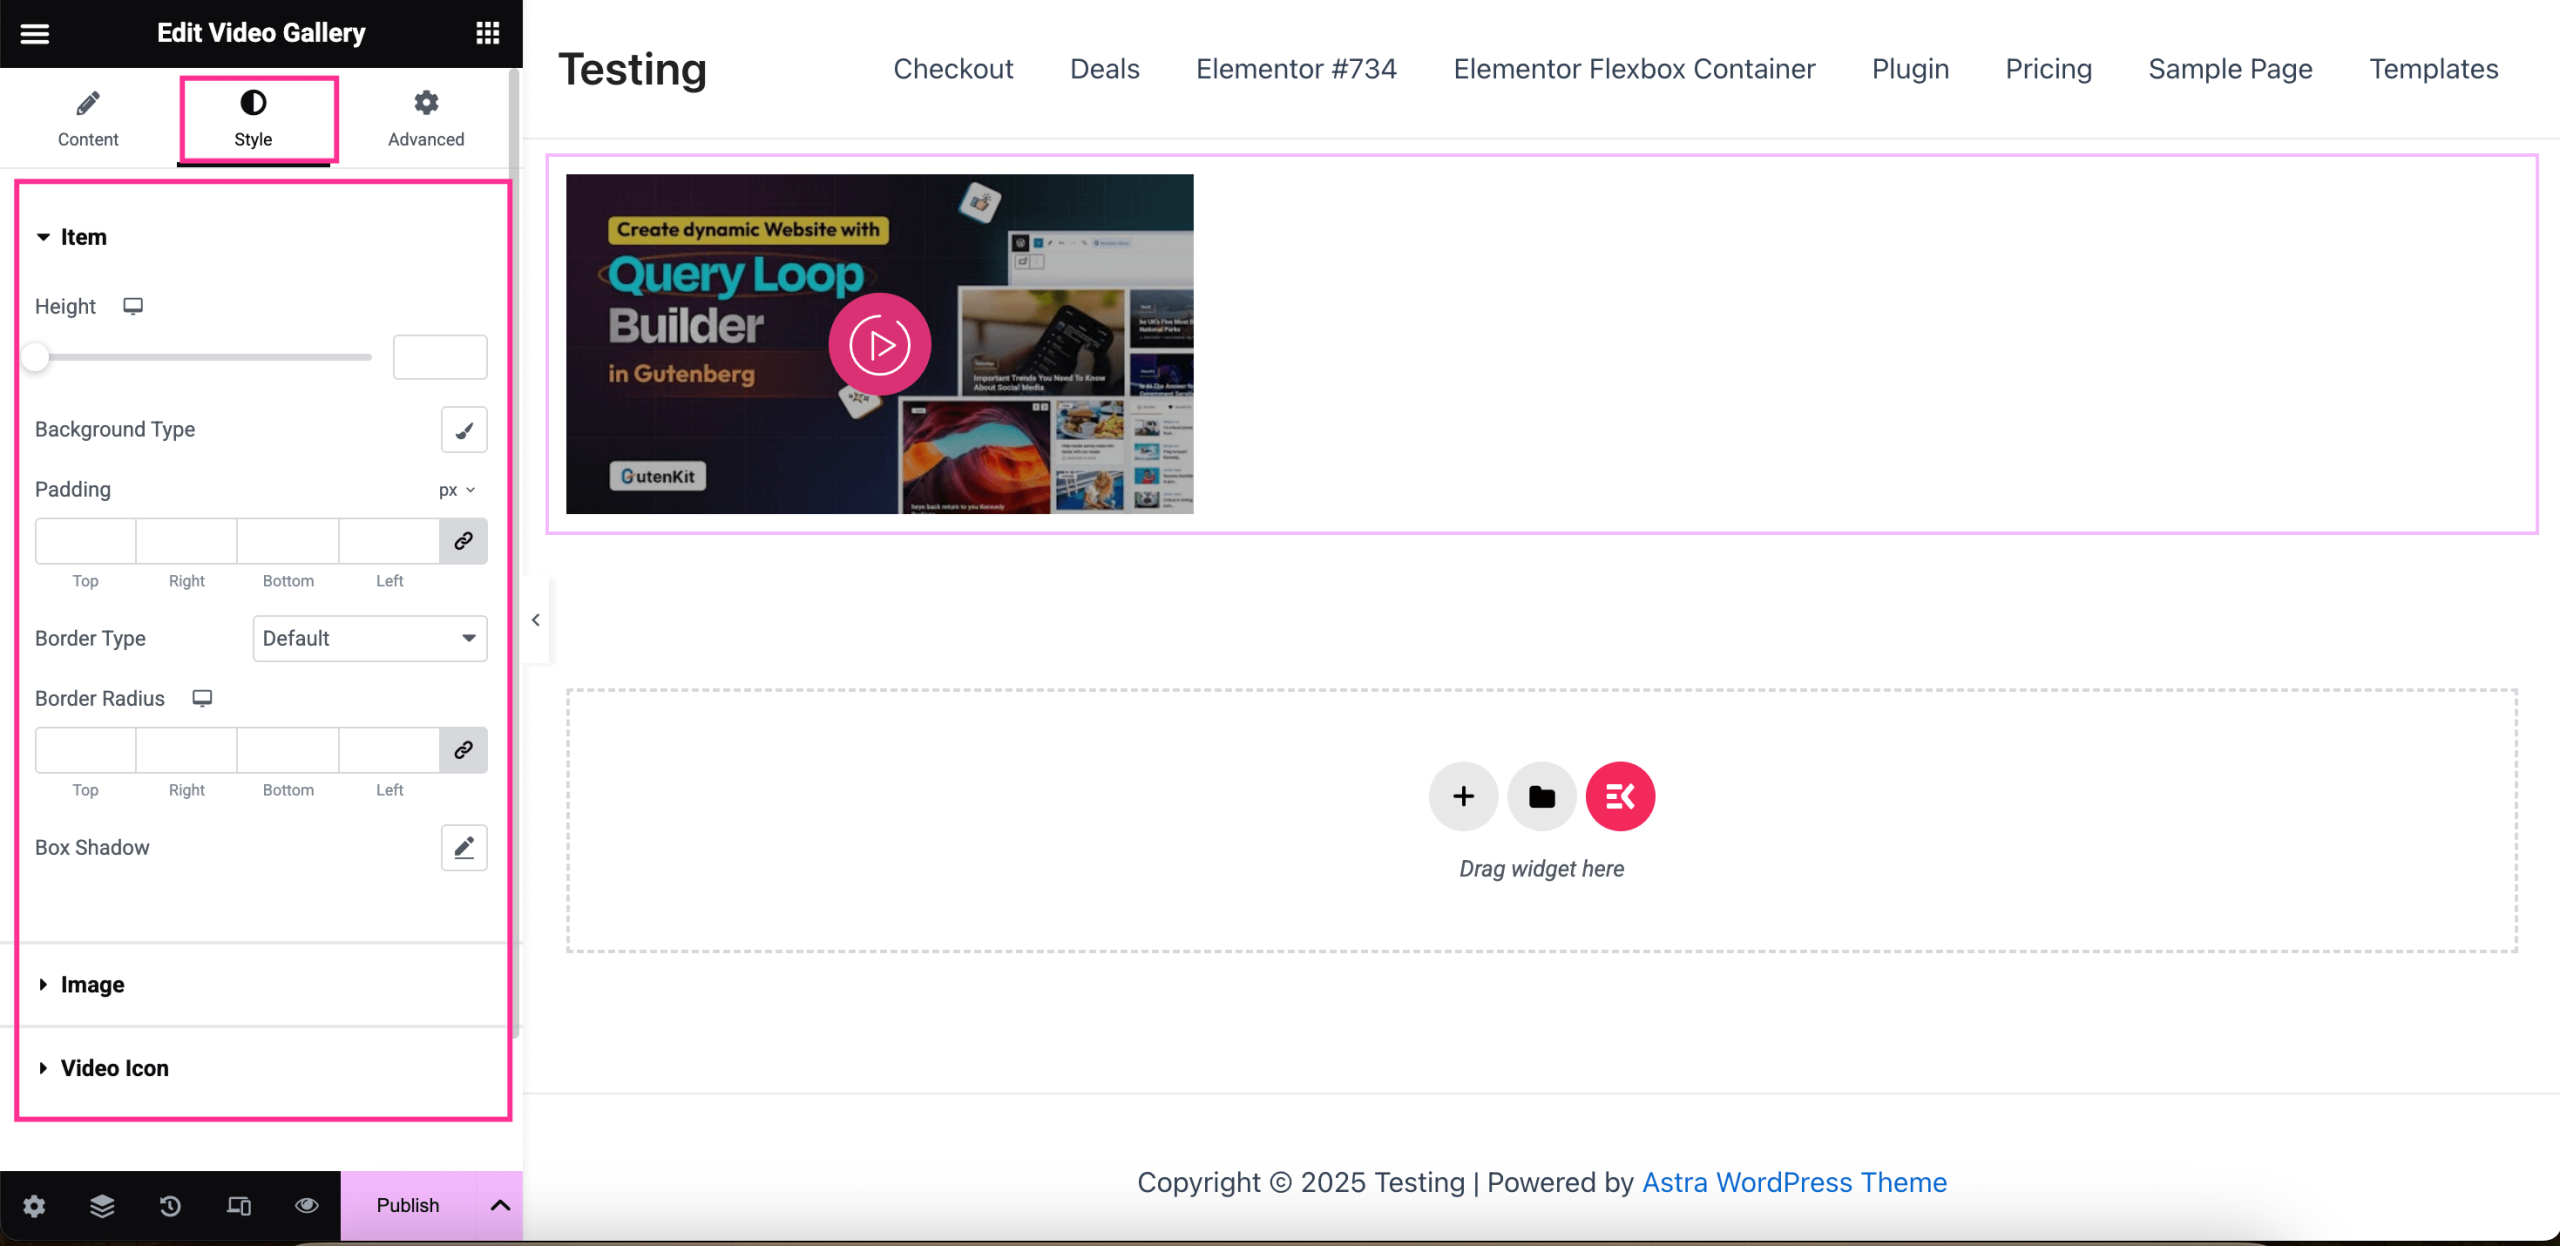2560x1246 pixels.
Task: Click the Padding Left input field
Action: click(389, 541)
